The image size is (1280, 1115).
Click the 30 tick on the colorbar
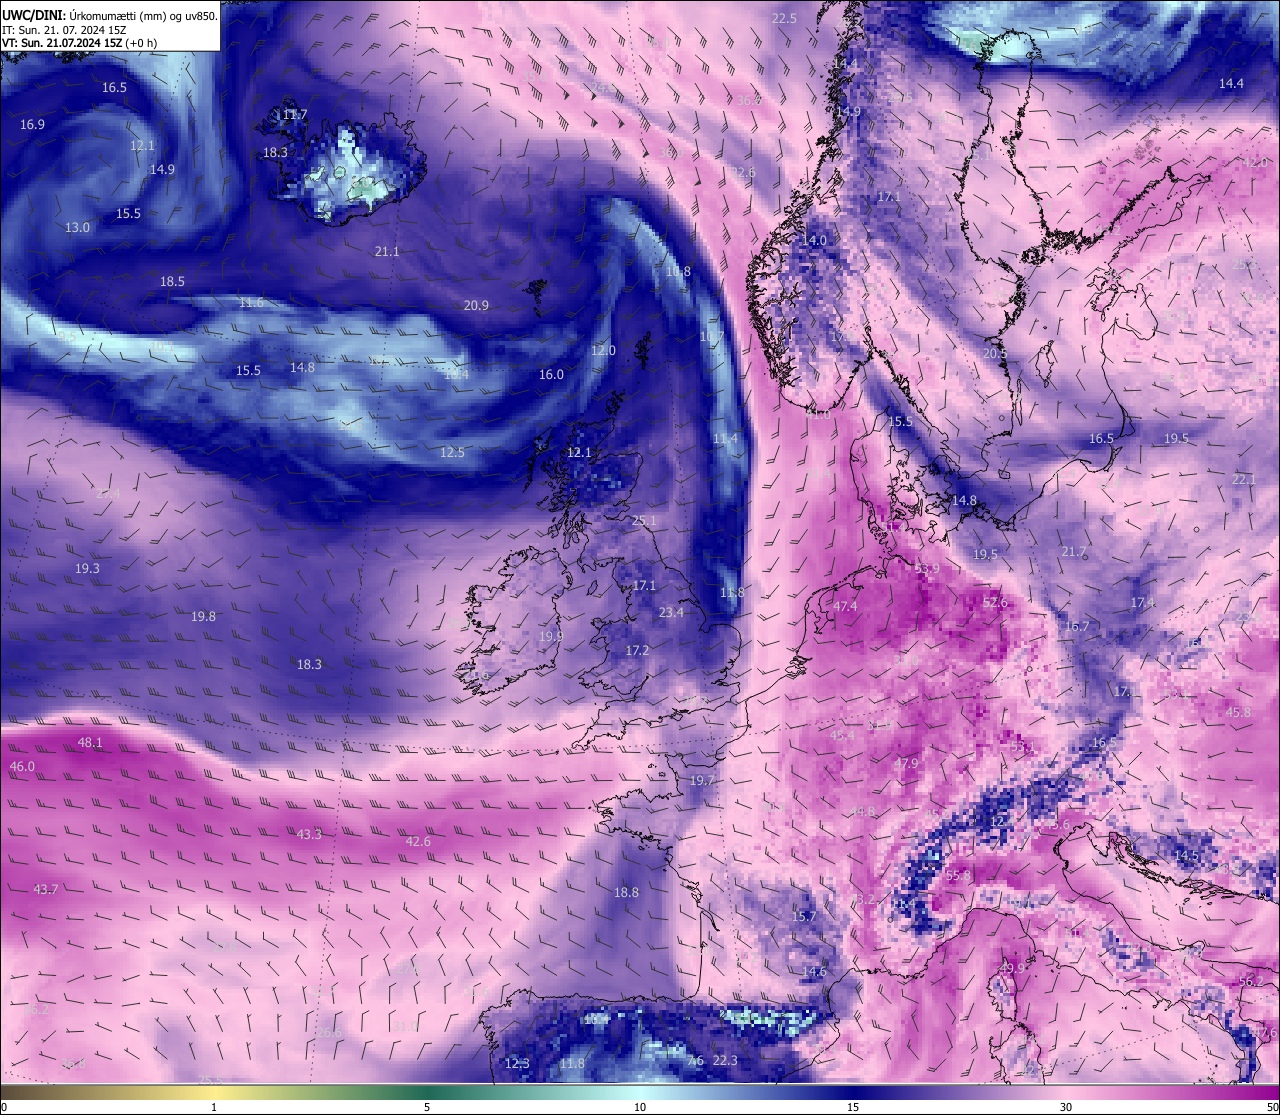[x=1066, y=1107]
